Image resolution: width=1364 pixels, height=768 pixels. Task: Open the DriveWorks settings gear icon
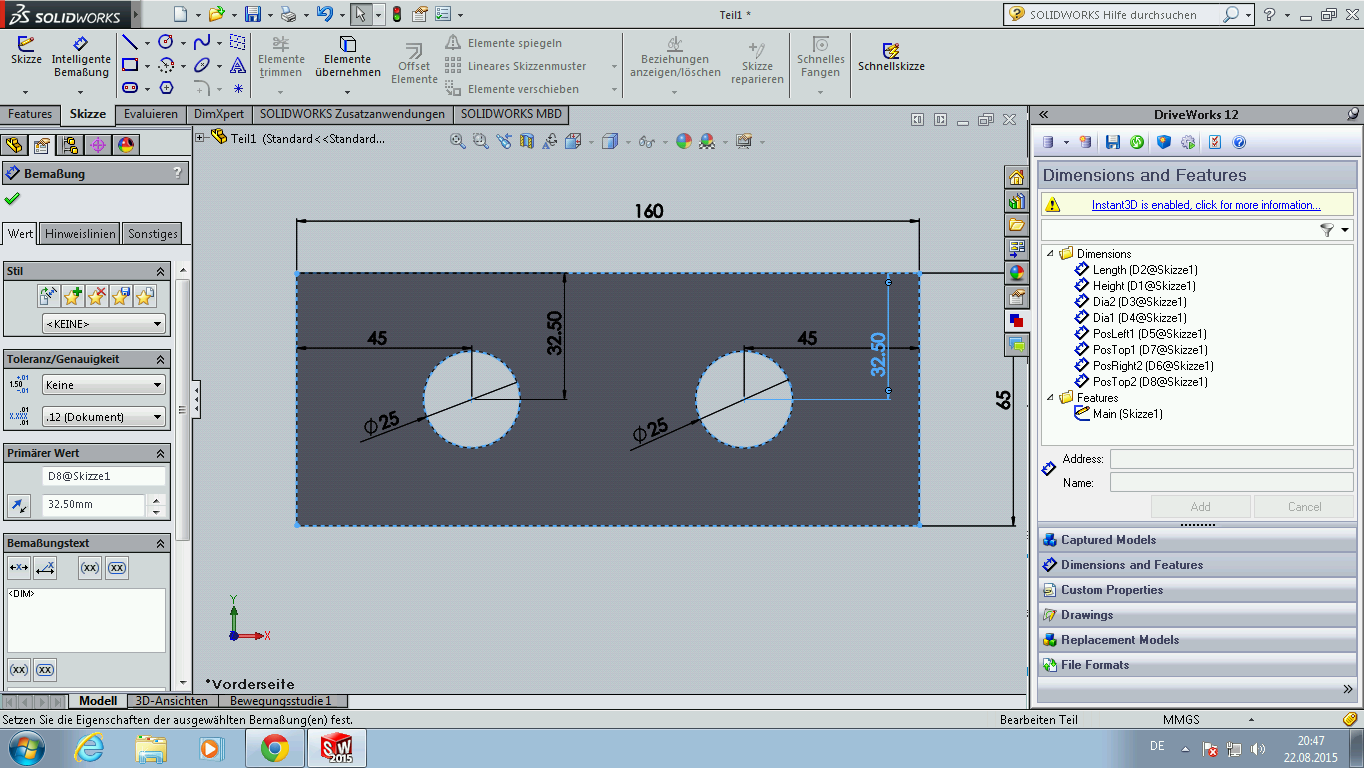(x=1188, y=142)
